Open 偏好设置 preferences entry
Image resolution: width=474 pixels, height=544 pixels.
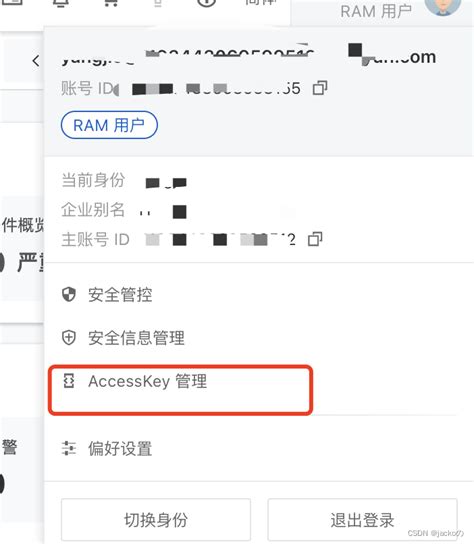coord(120,448)
